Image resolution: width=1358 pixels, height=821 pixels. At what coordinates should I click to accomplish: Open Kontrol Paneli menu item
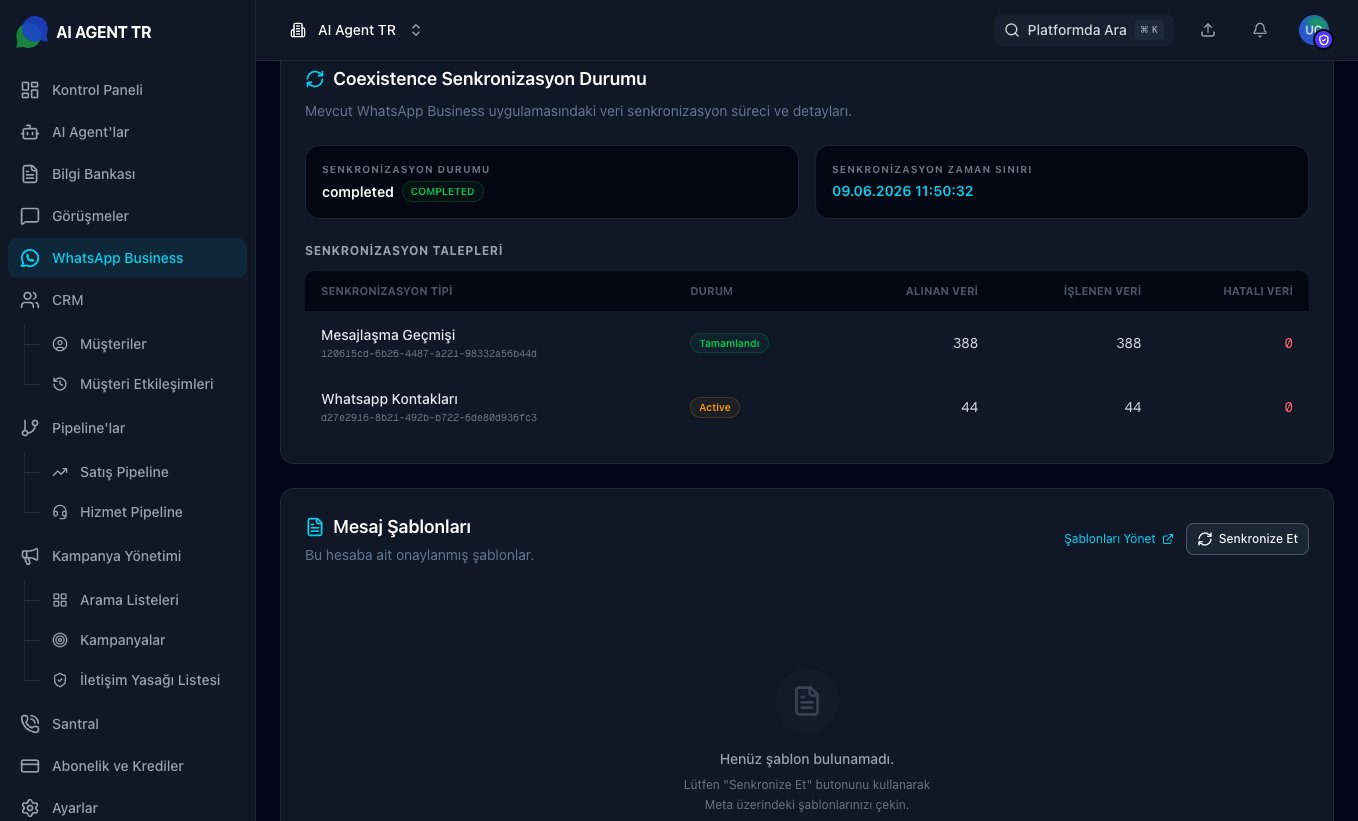[x=127, y=90]
